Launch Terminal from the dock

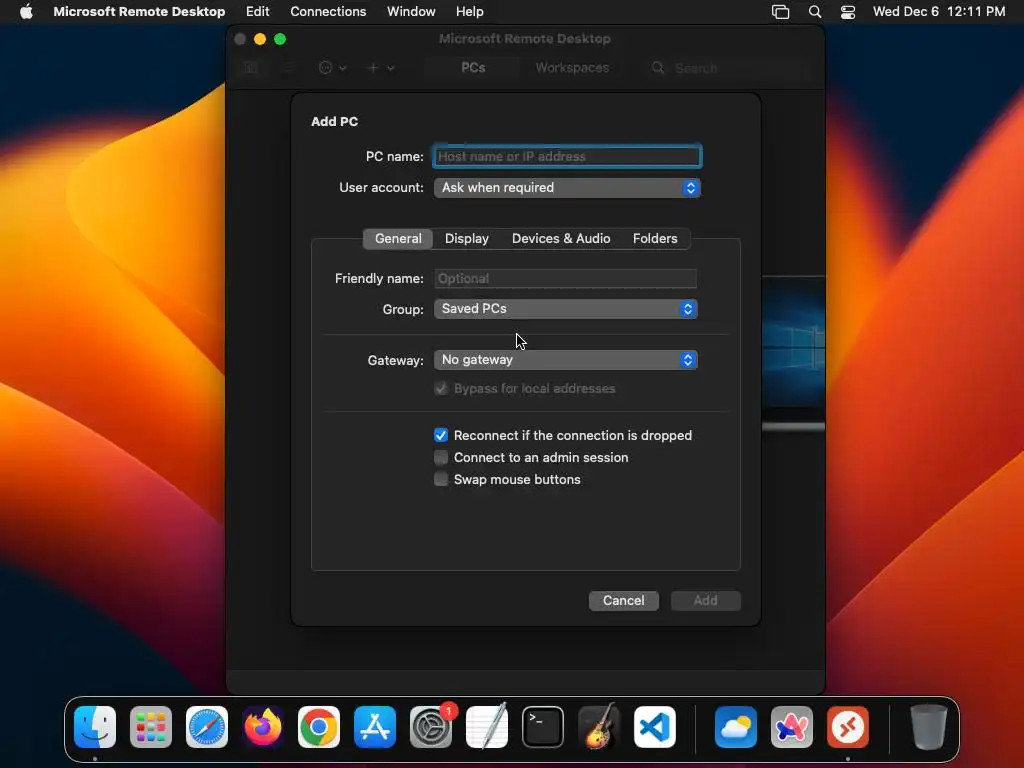[x=543, y=727]
